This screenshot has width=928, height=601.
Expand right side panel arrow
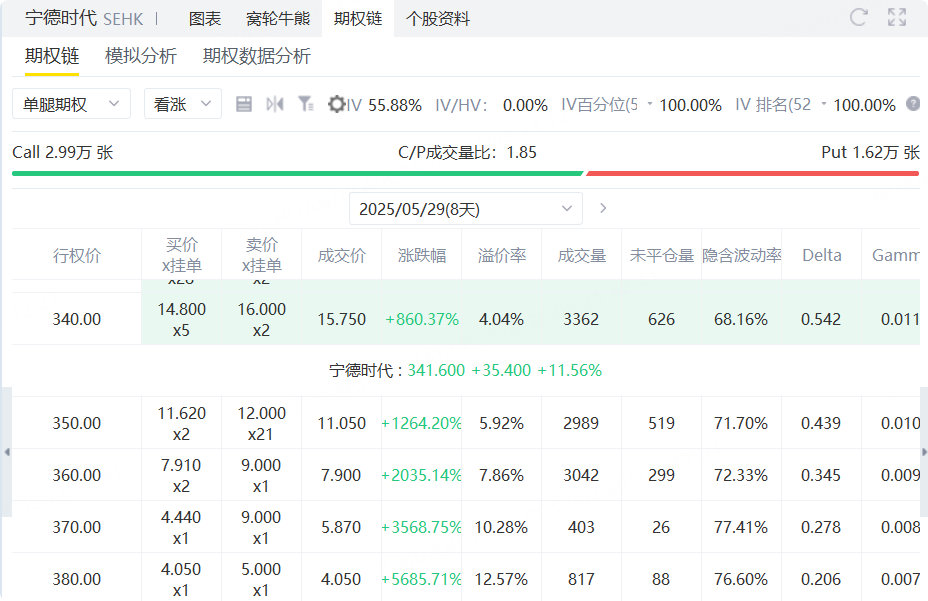click(x=924, y=452)
